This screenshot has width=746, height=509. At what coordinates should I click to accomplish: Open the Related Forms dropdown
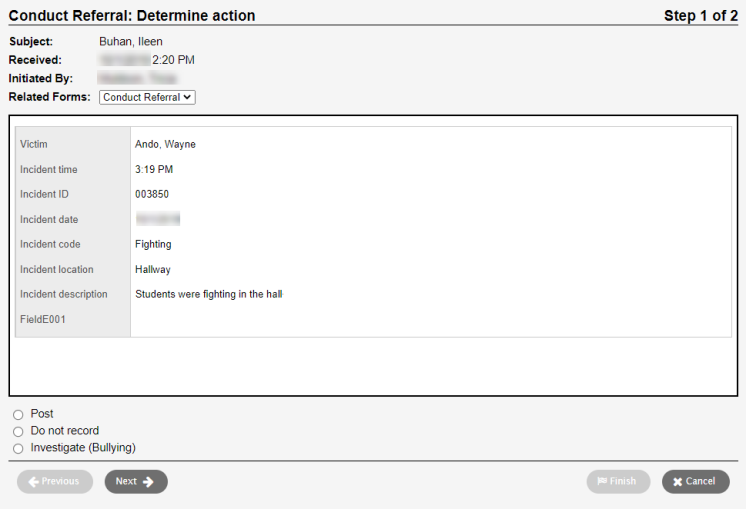pos(147,98)
